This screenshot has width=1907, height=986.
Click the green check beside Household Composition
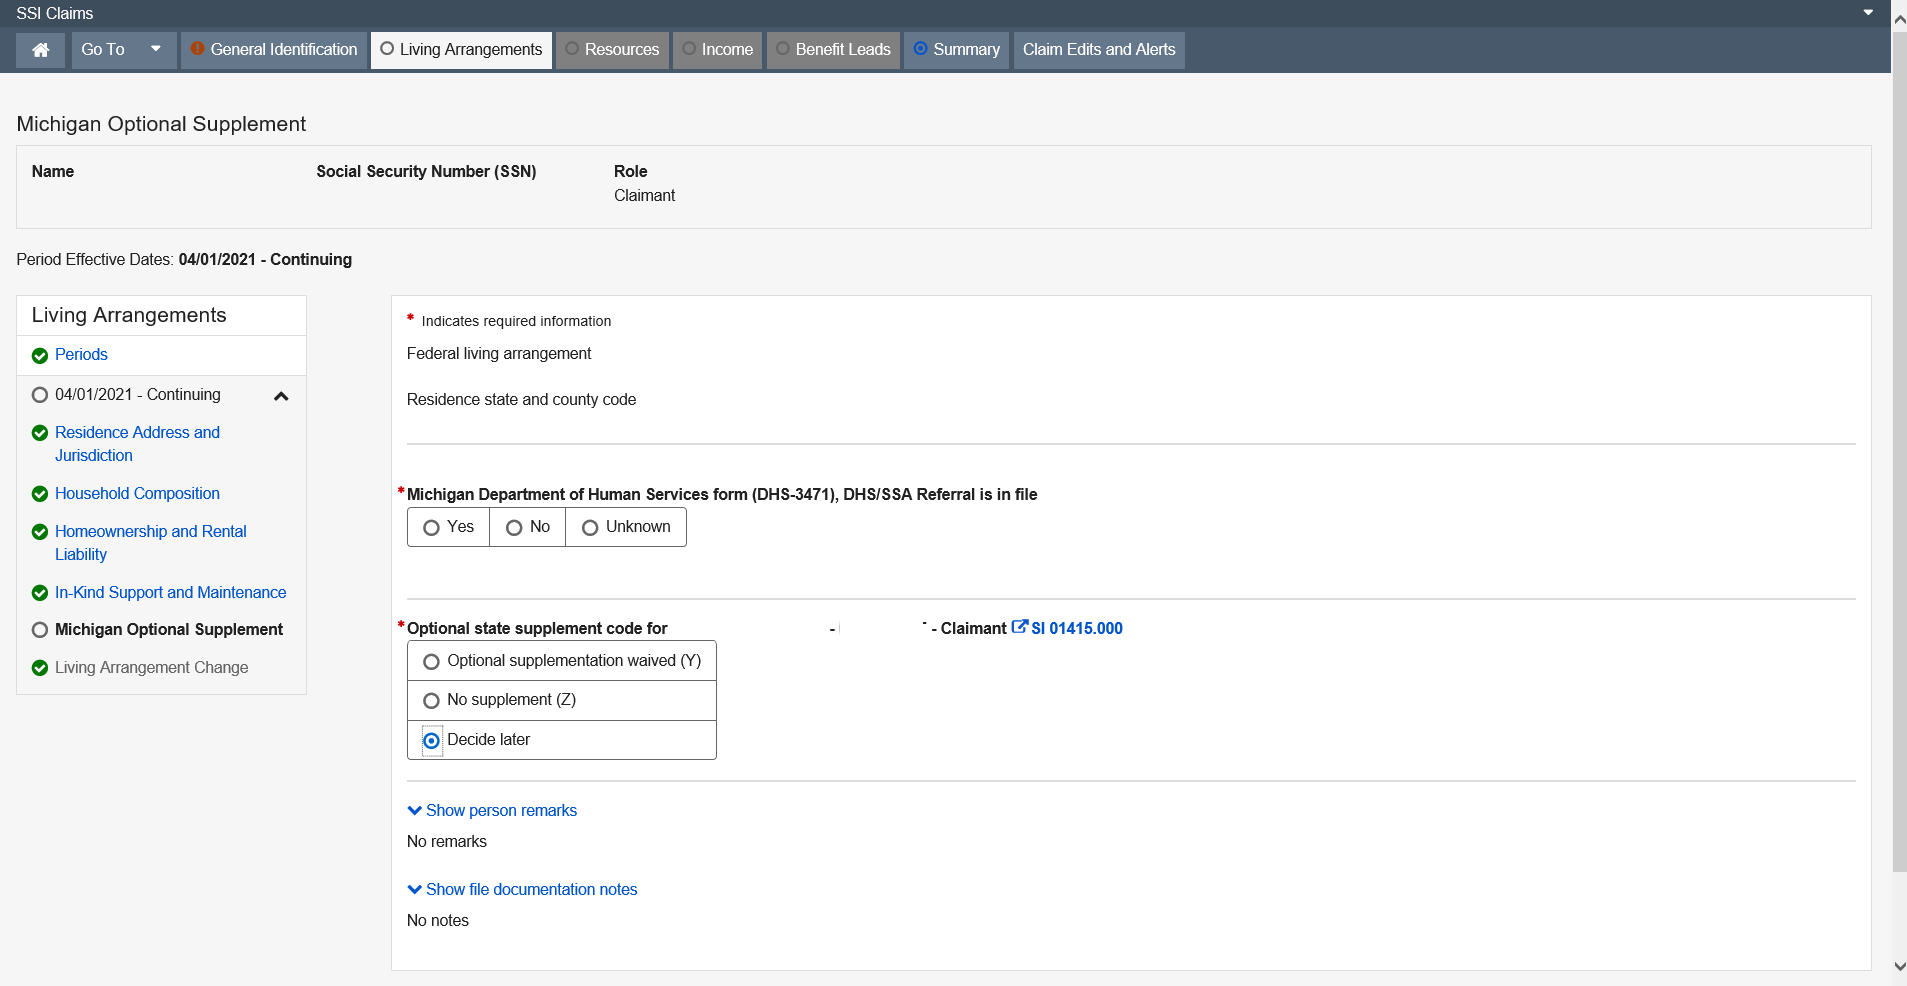40,494
